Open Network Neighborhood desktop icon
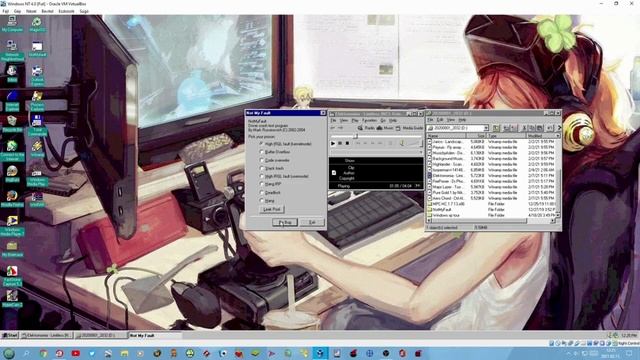This screenshot has width=640, height=360. click(x=12, y=51)
